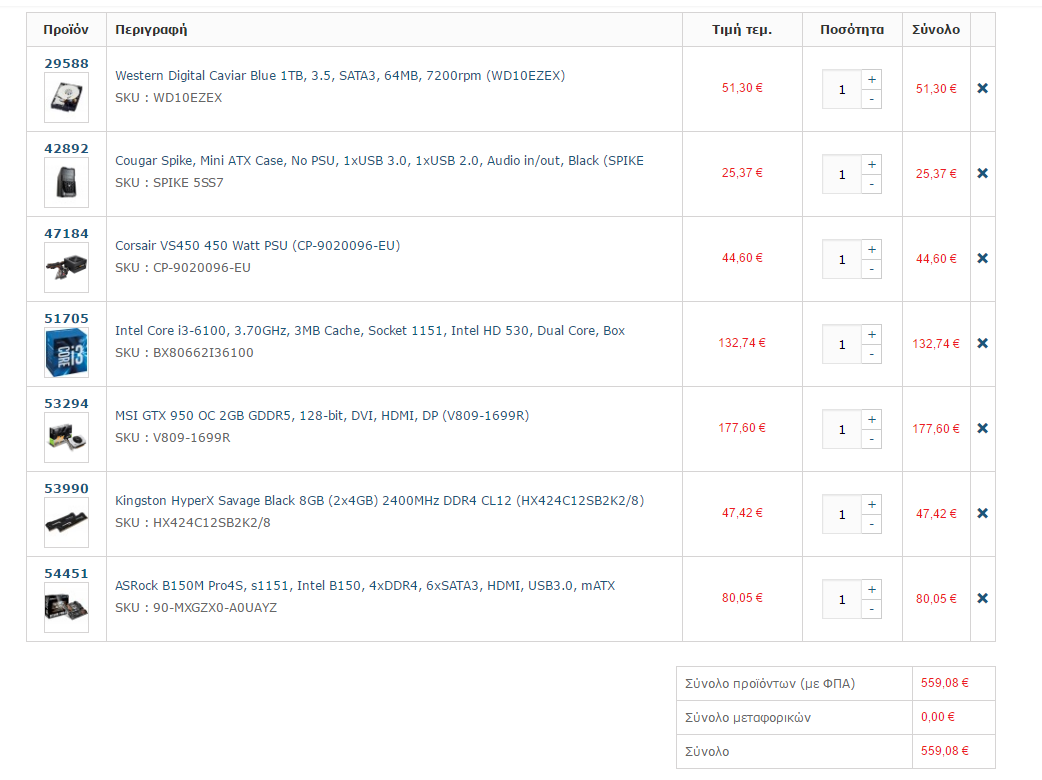Remove Corsair VS450 PSU from cart
Viewport: 1042px width, 780px height.
click(982, 258)
